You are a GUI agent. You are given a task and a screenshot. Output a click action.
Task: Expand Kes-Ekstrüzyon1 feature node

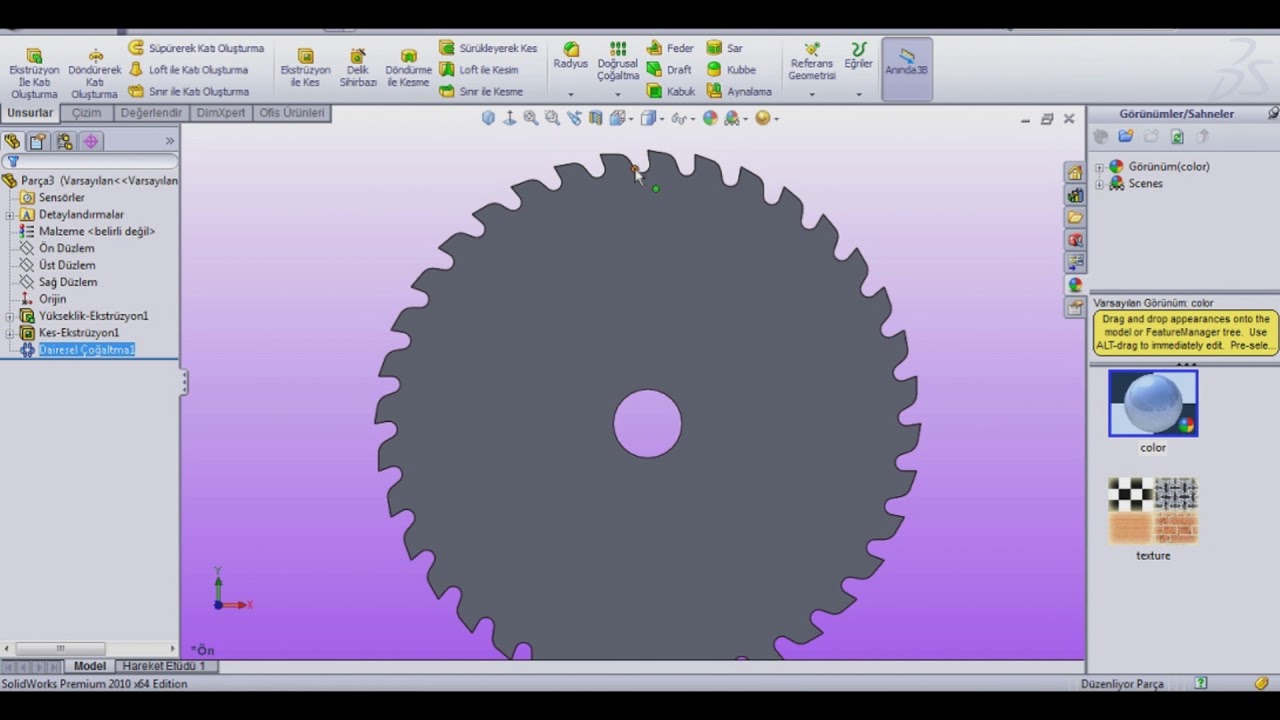tap(10, 333)
